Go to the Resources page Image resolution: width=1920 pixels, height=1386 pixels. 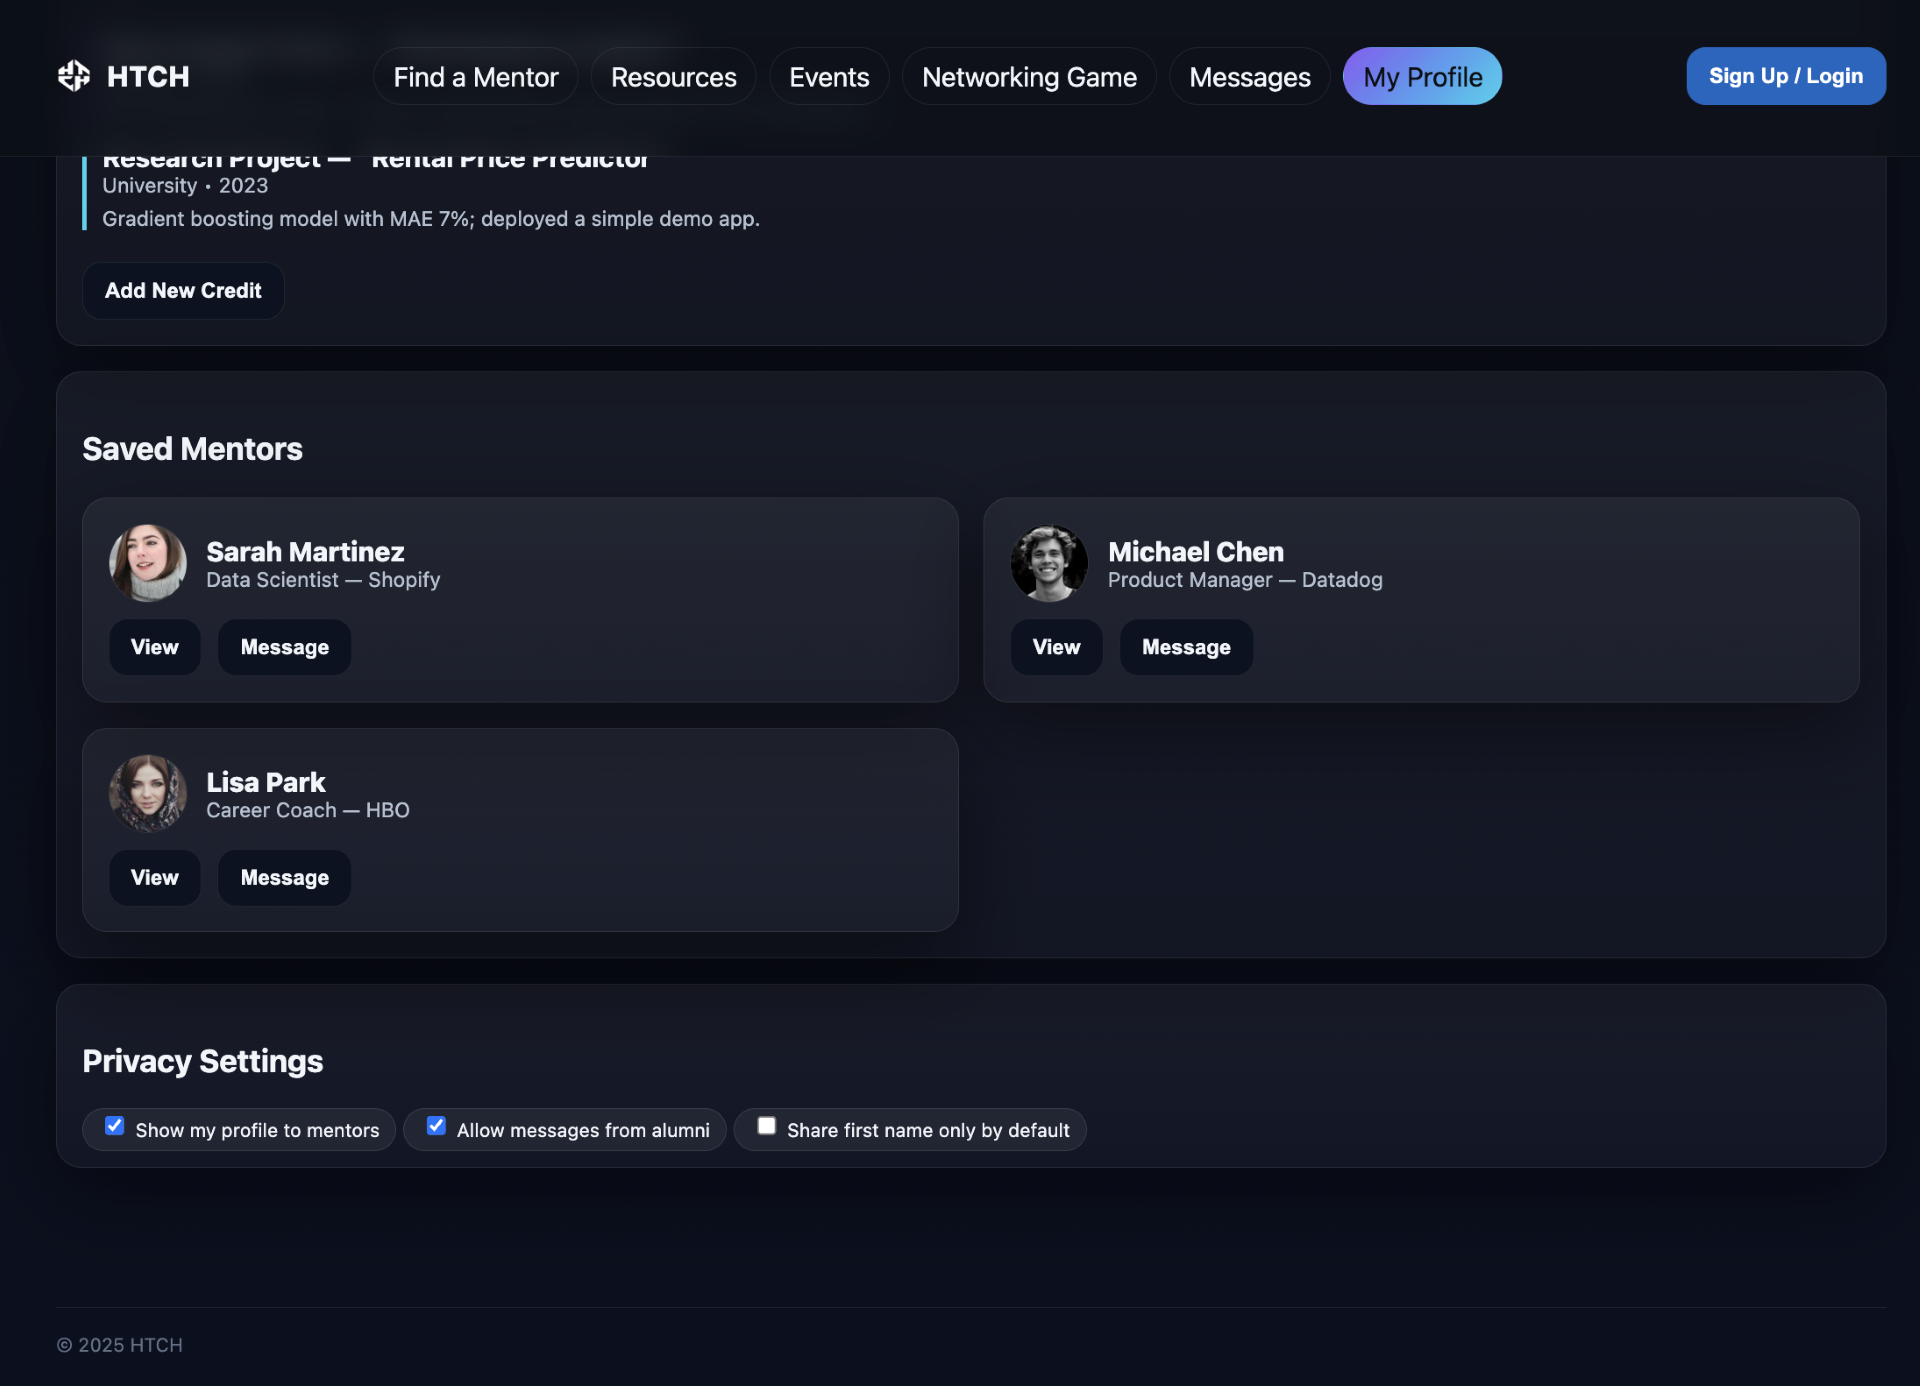[673, 77]
